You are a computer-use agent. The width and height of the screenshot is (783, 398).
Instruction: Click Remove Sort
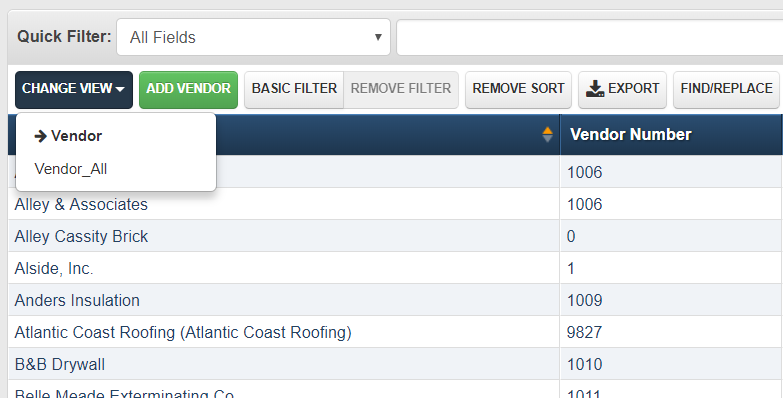518,90
